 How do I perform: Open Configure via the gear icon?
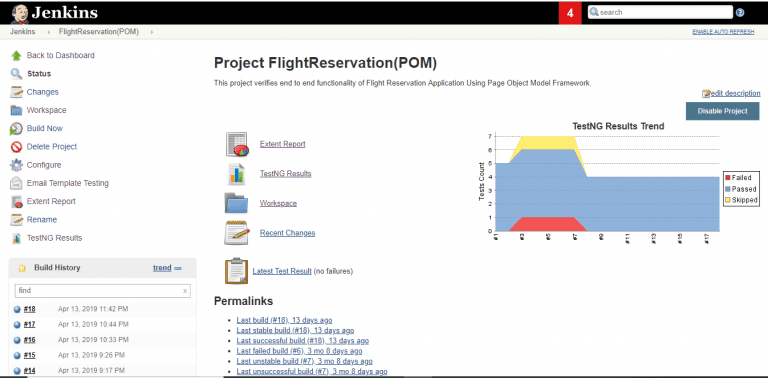[x=16, y=165]
